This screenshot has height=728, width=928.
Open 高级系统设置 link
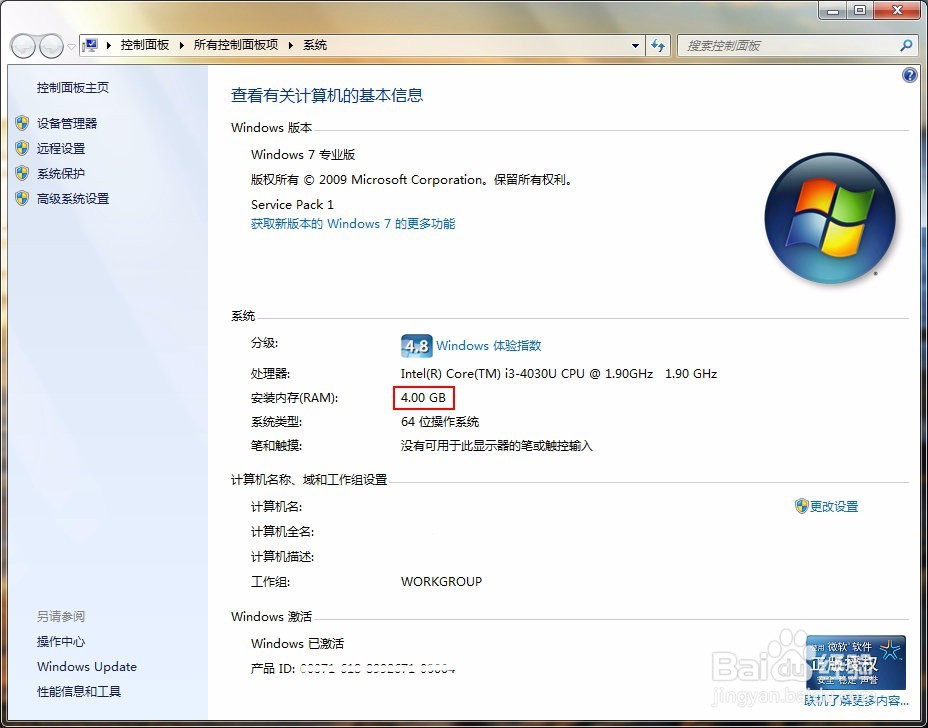pyautogui.click(x=73, y=198)
